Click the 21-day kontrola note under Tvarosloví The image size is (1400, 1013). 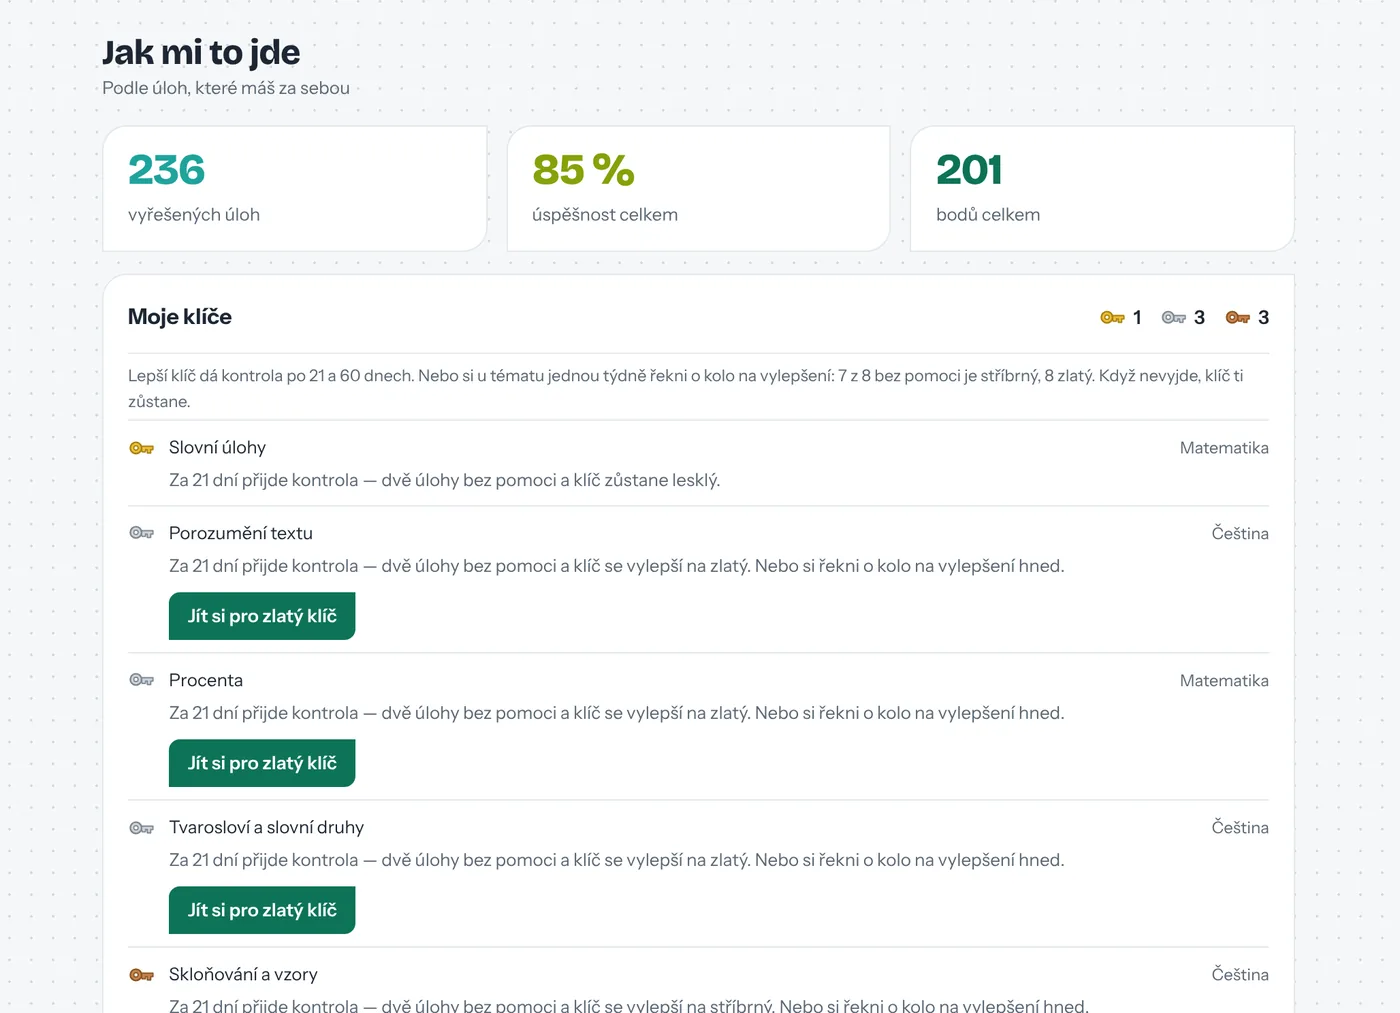tap(616, 860)
